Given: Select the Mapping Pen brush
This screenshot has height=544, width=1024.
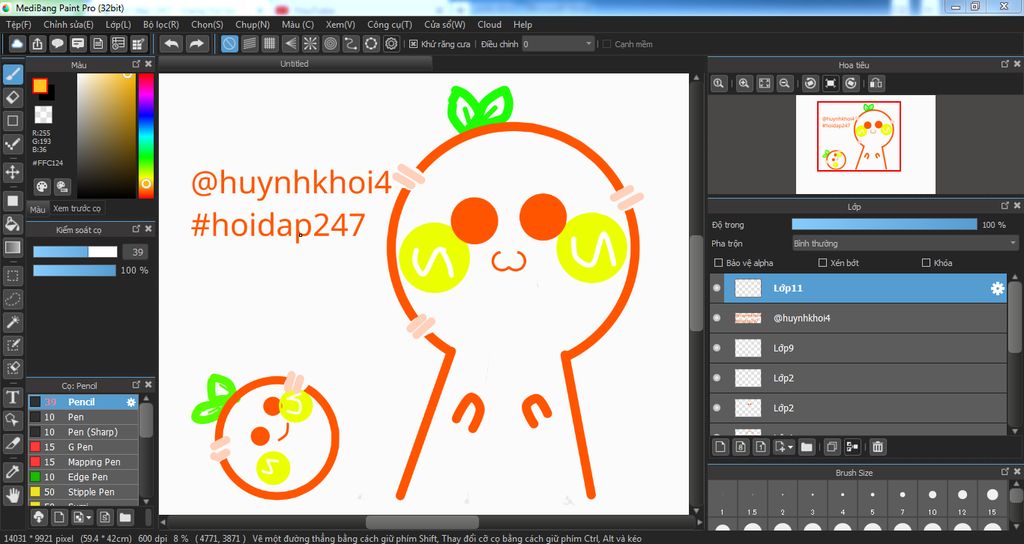Looking at the screenshot, I should click(83, 462).
